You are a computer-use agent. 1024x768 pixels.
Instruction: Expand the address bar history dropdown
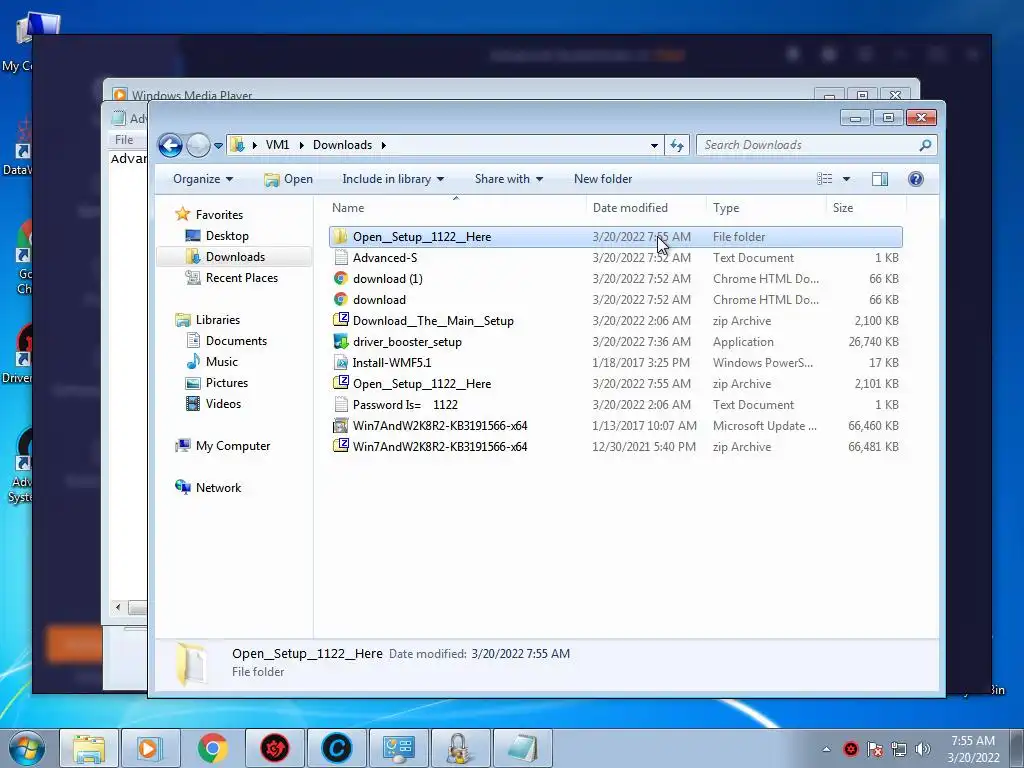tap(654, 146)
